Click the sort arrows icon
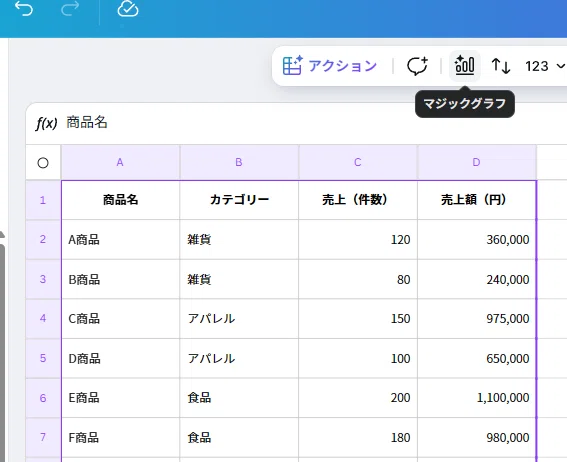 501,66
